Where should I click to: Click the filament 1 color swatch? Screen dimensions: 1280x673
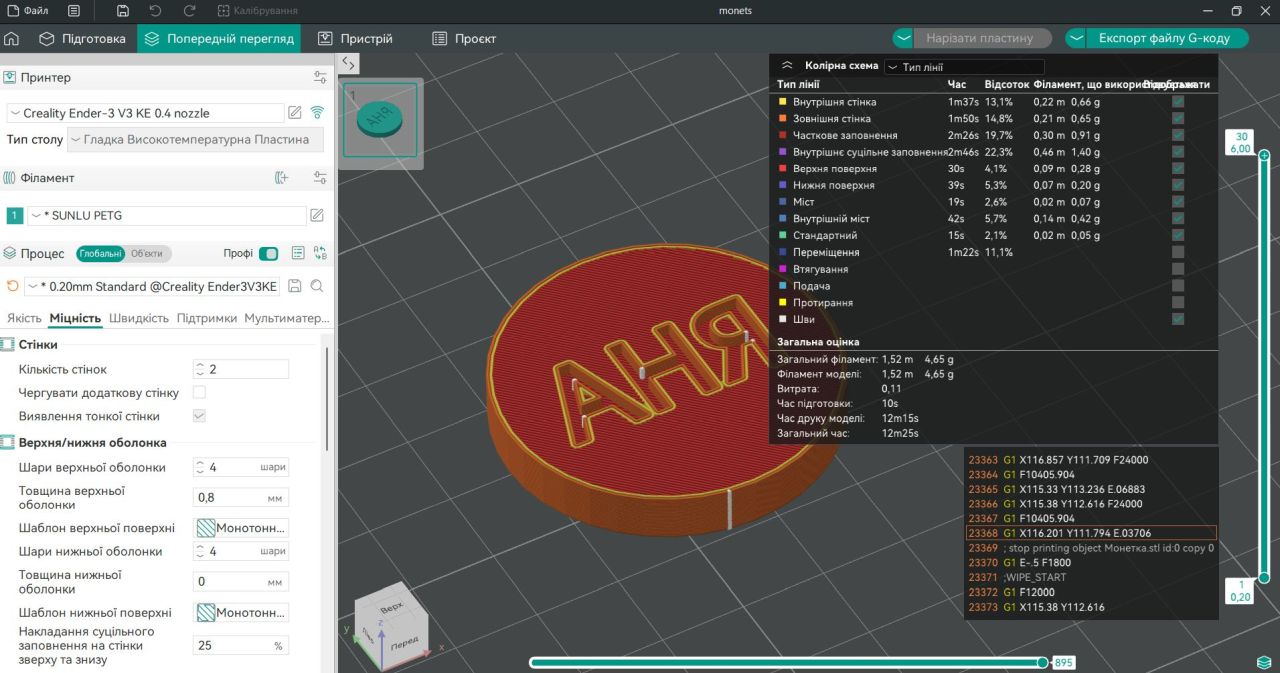[14, 215]
